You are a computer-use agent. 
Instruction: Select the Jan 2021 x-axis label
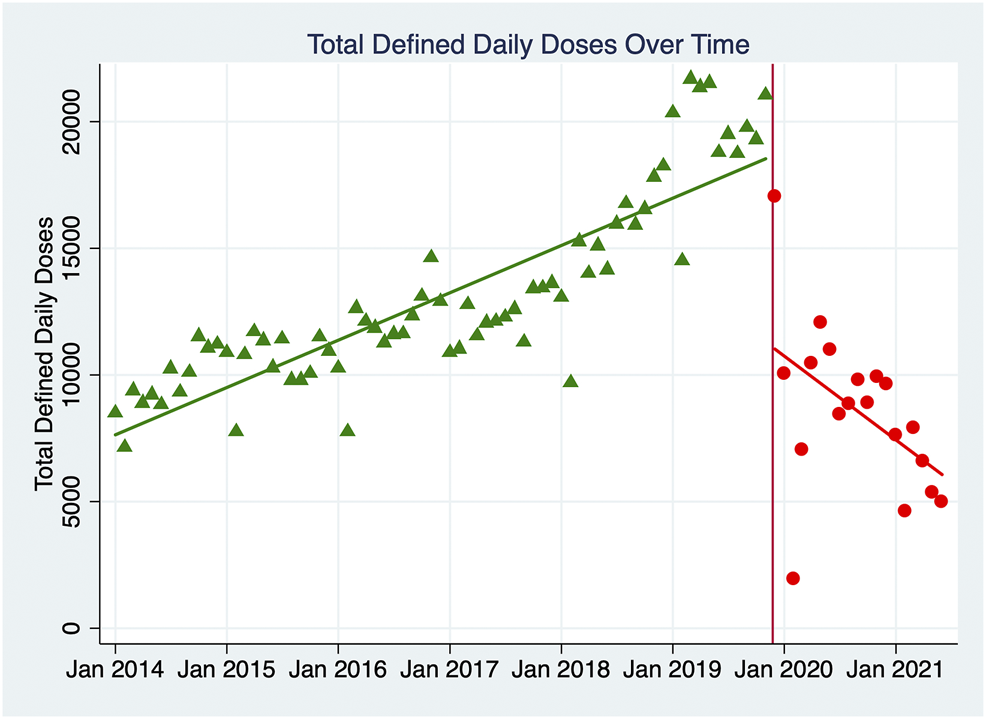pyautogui.click(x=896, y=667)
